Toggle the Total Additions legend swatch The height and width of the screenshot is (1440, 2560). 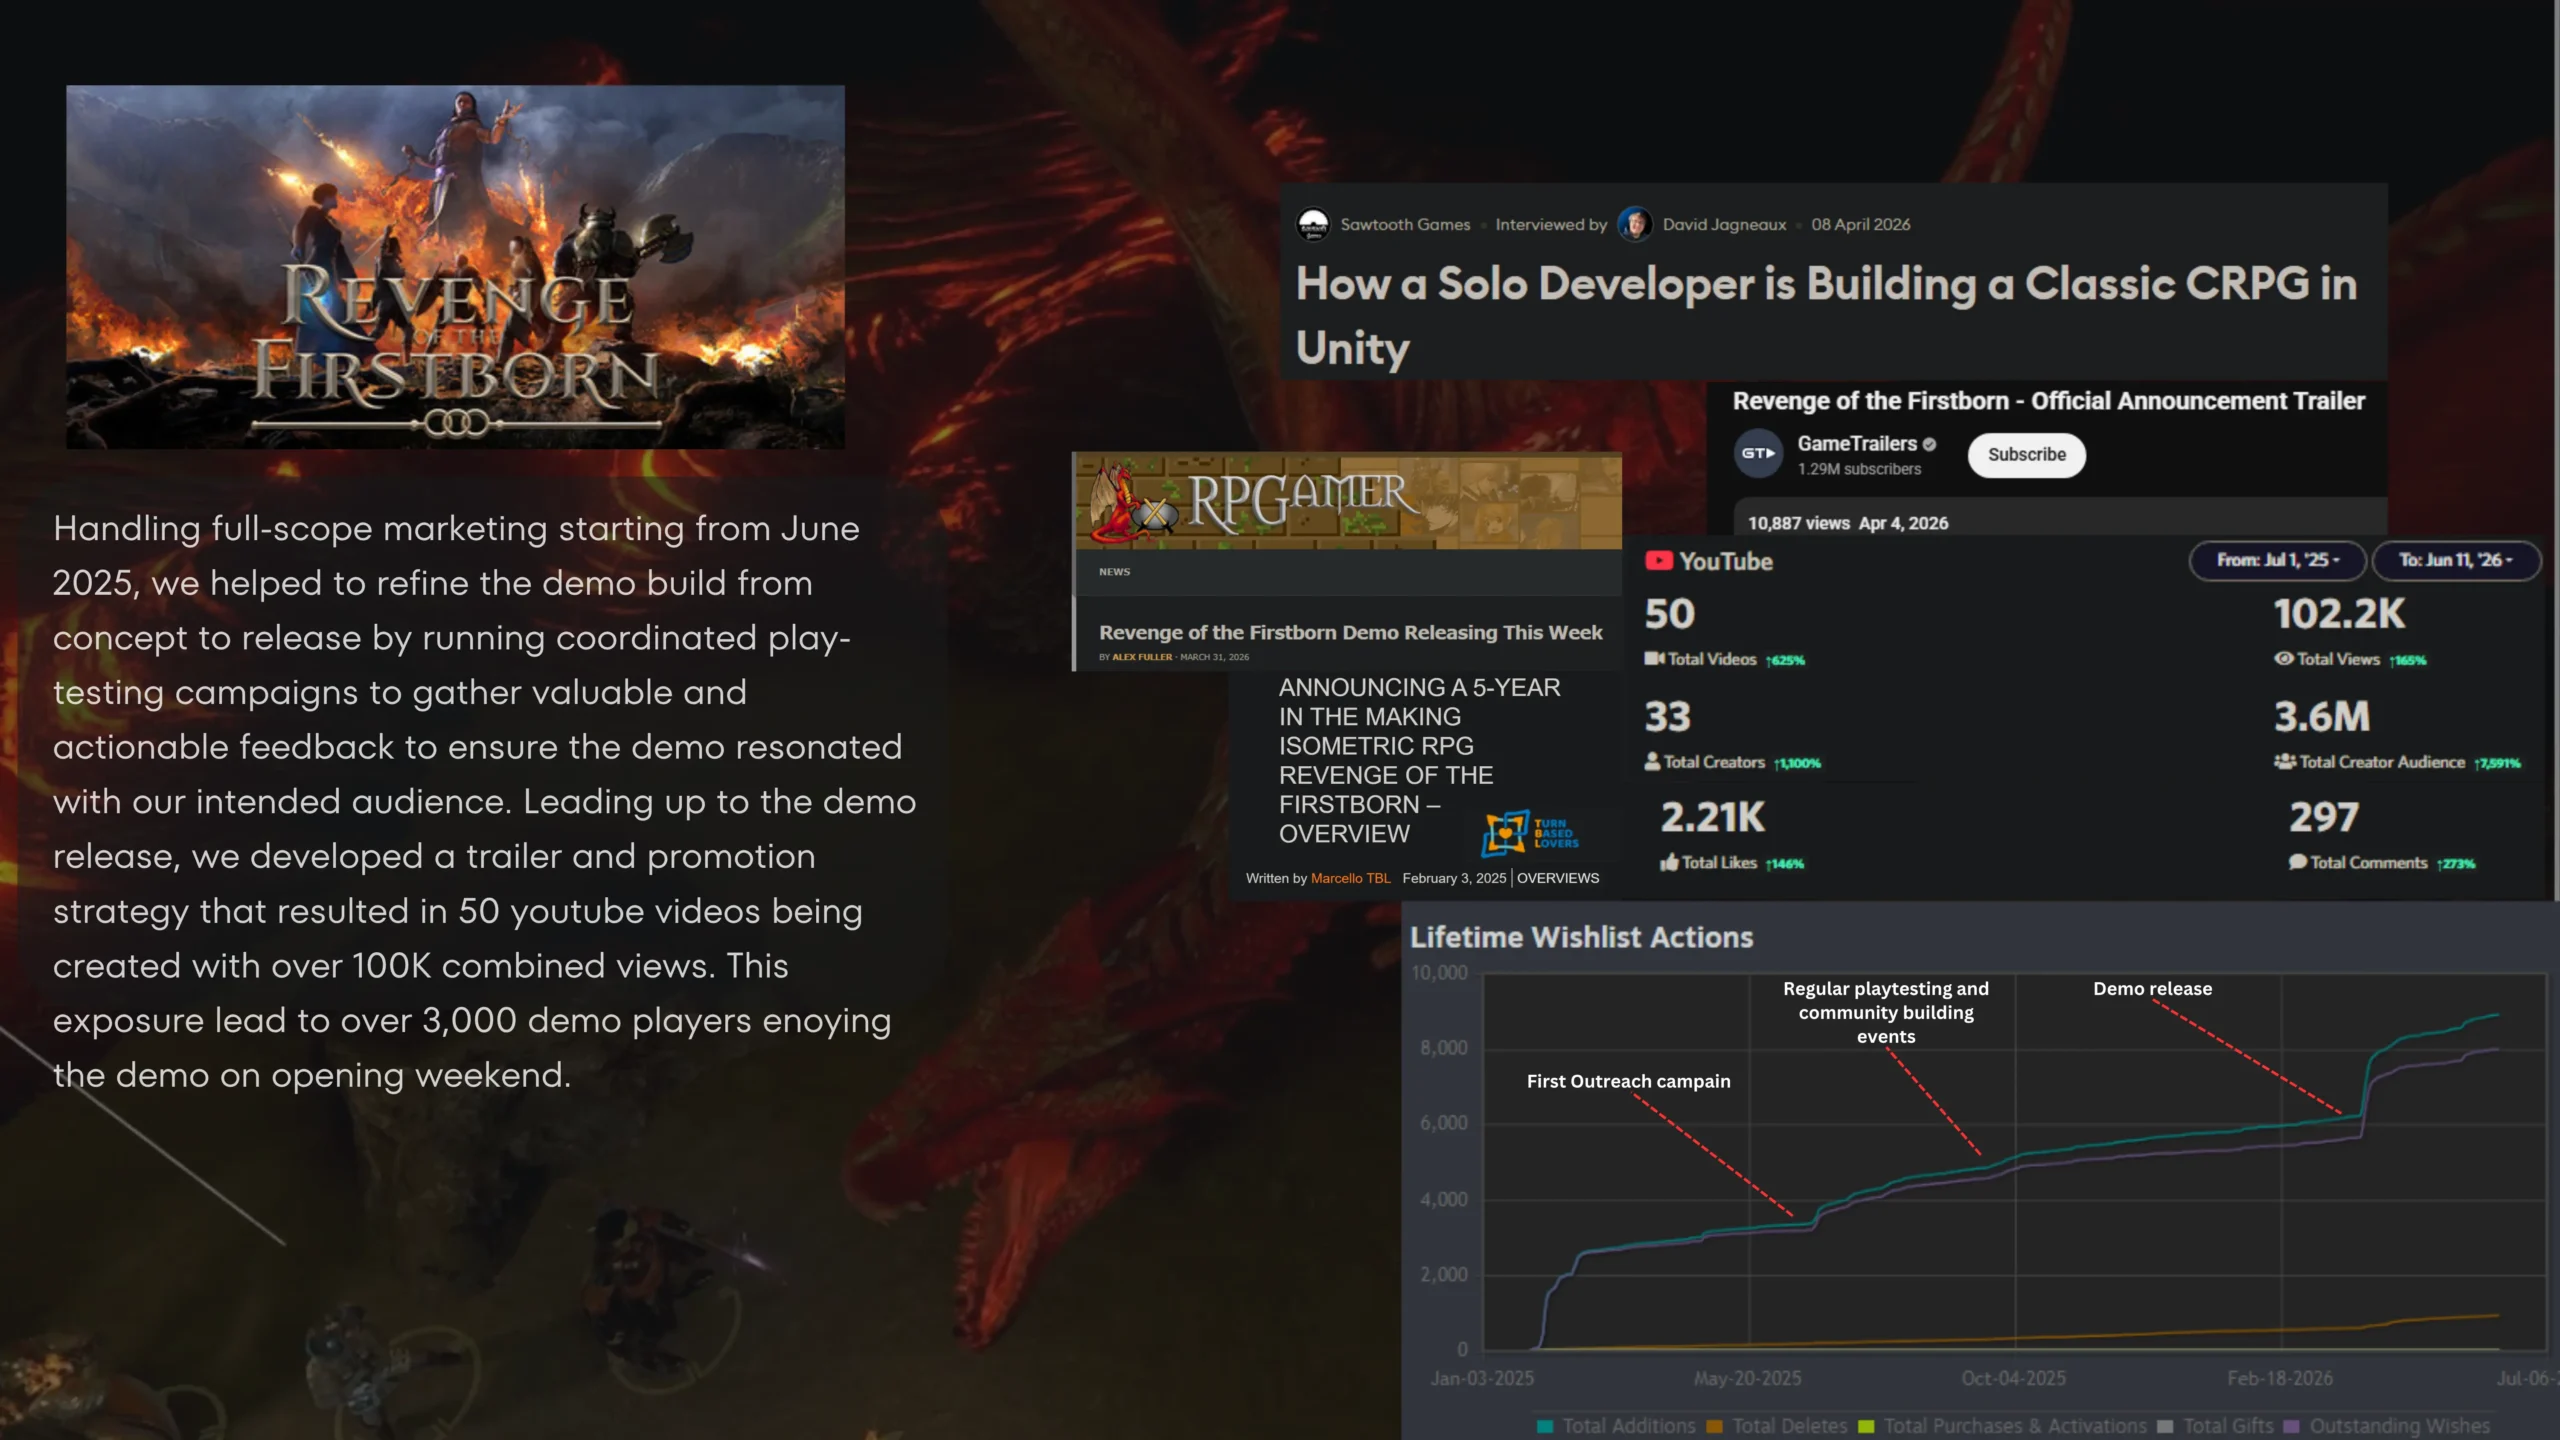coord(1545,1426)
